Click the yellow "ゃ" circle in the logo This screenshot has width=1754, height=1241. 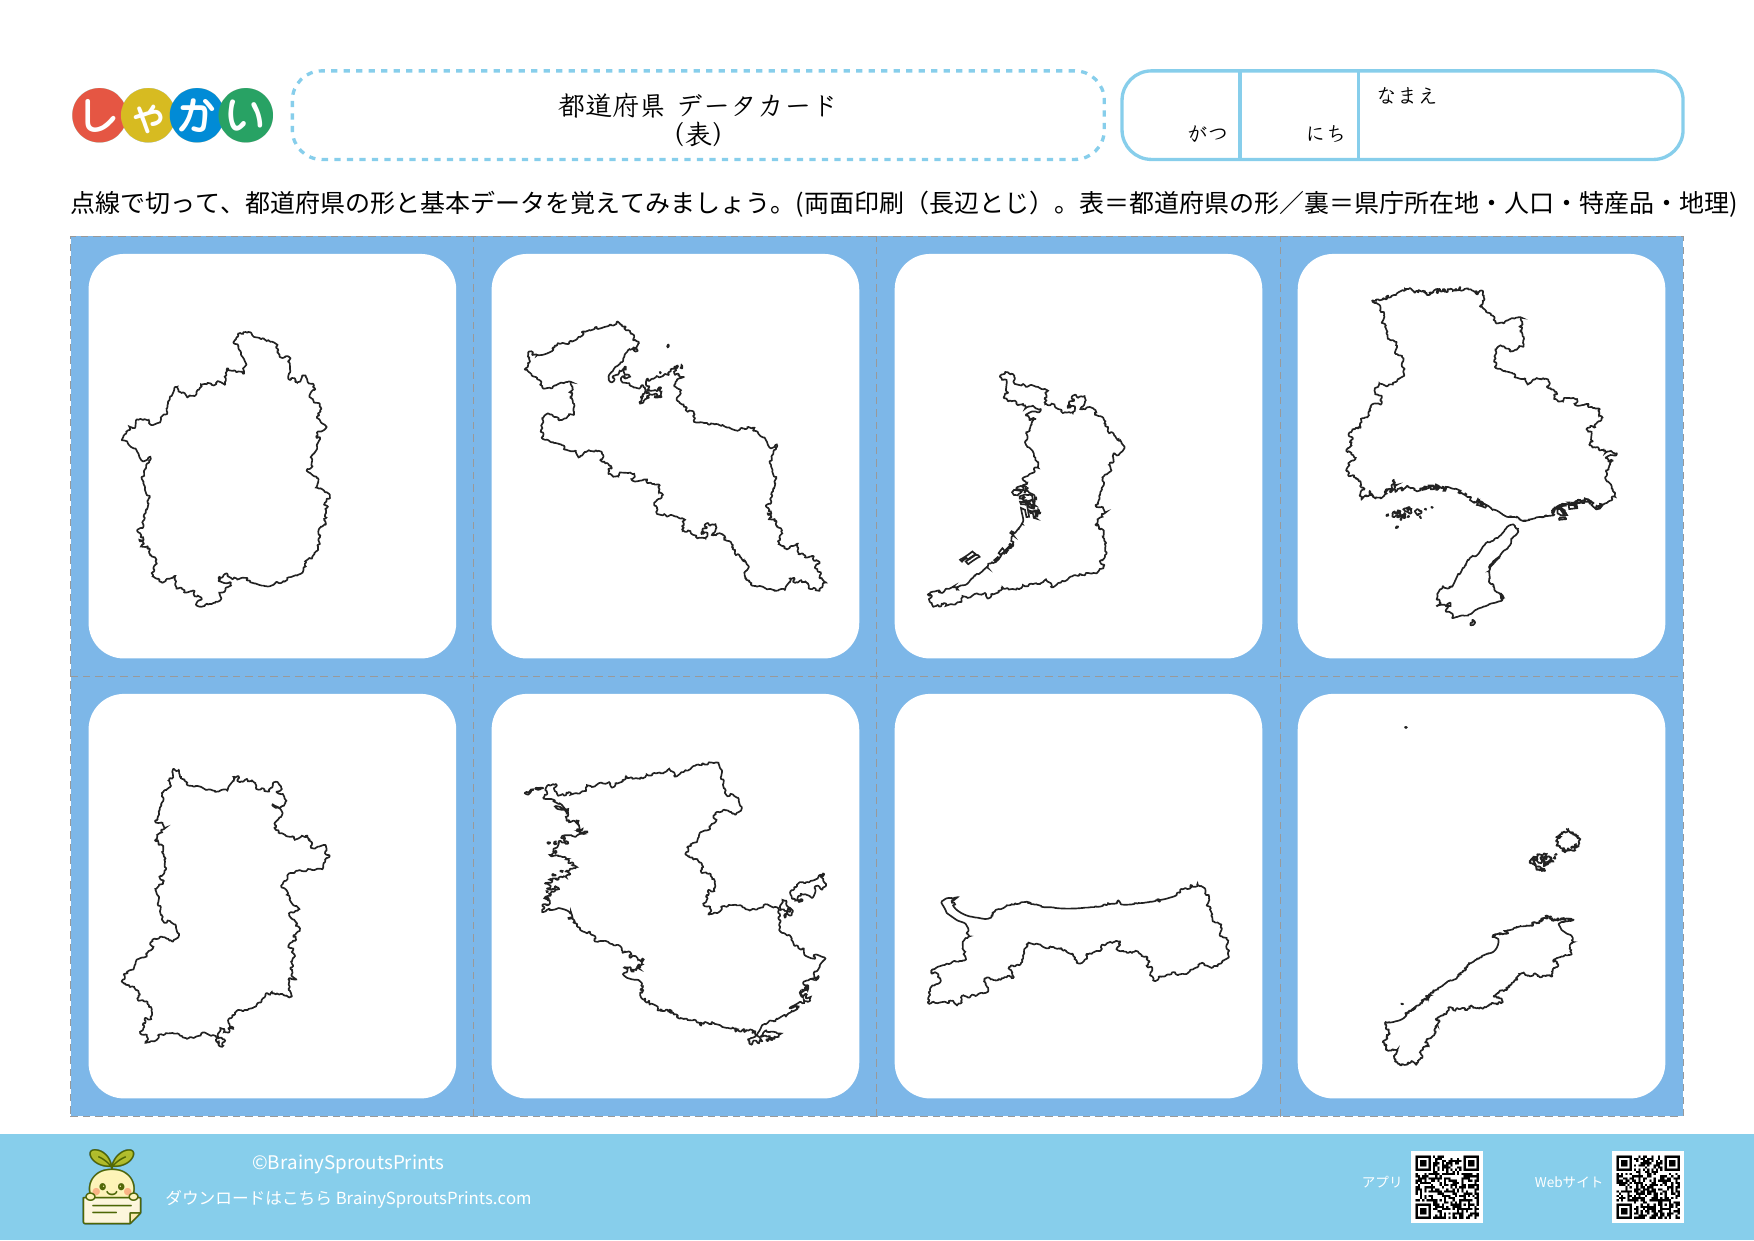[x=147, y=117]
